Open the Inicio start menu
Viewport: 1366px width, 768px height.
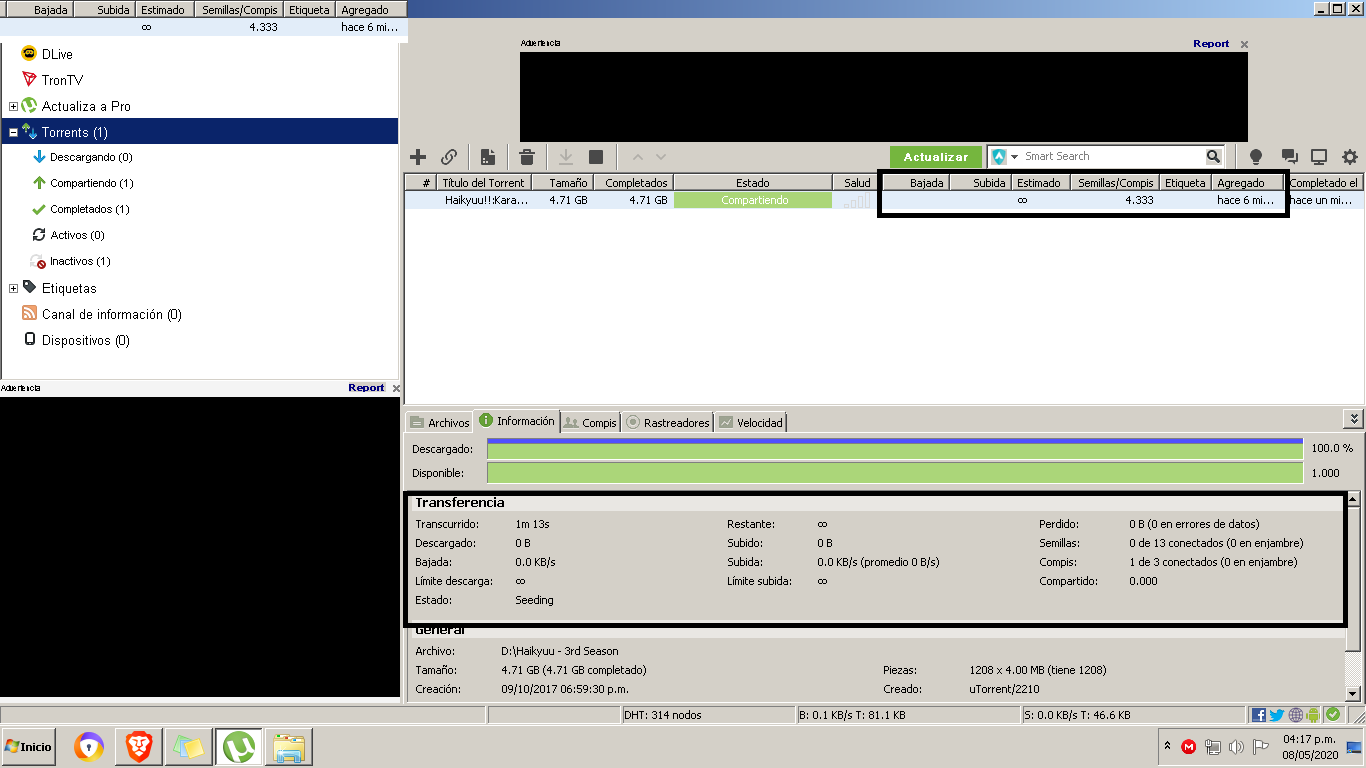pyautogui.click(x=28, y=746)
